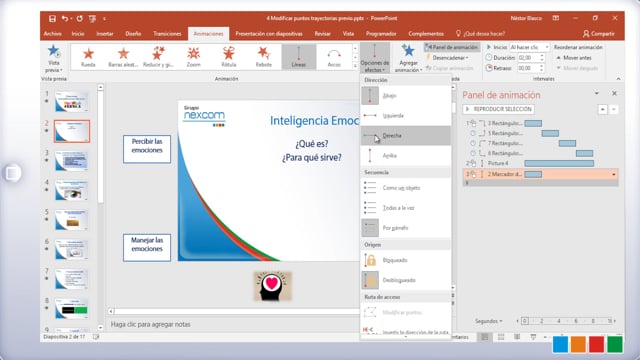The image size is (640, 360).
Task: Select the Rebote animation effect
Action: coord(264,57)
